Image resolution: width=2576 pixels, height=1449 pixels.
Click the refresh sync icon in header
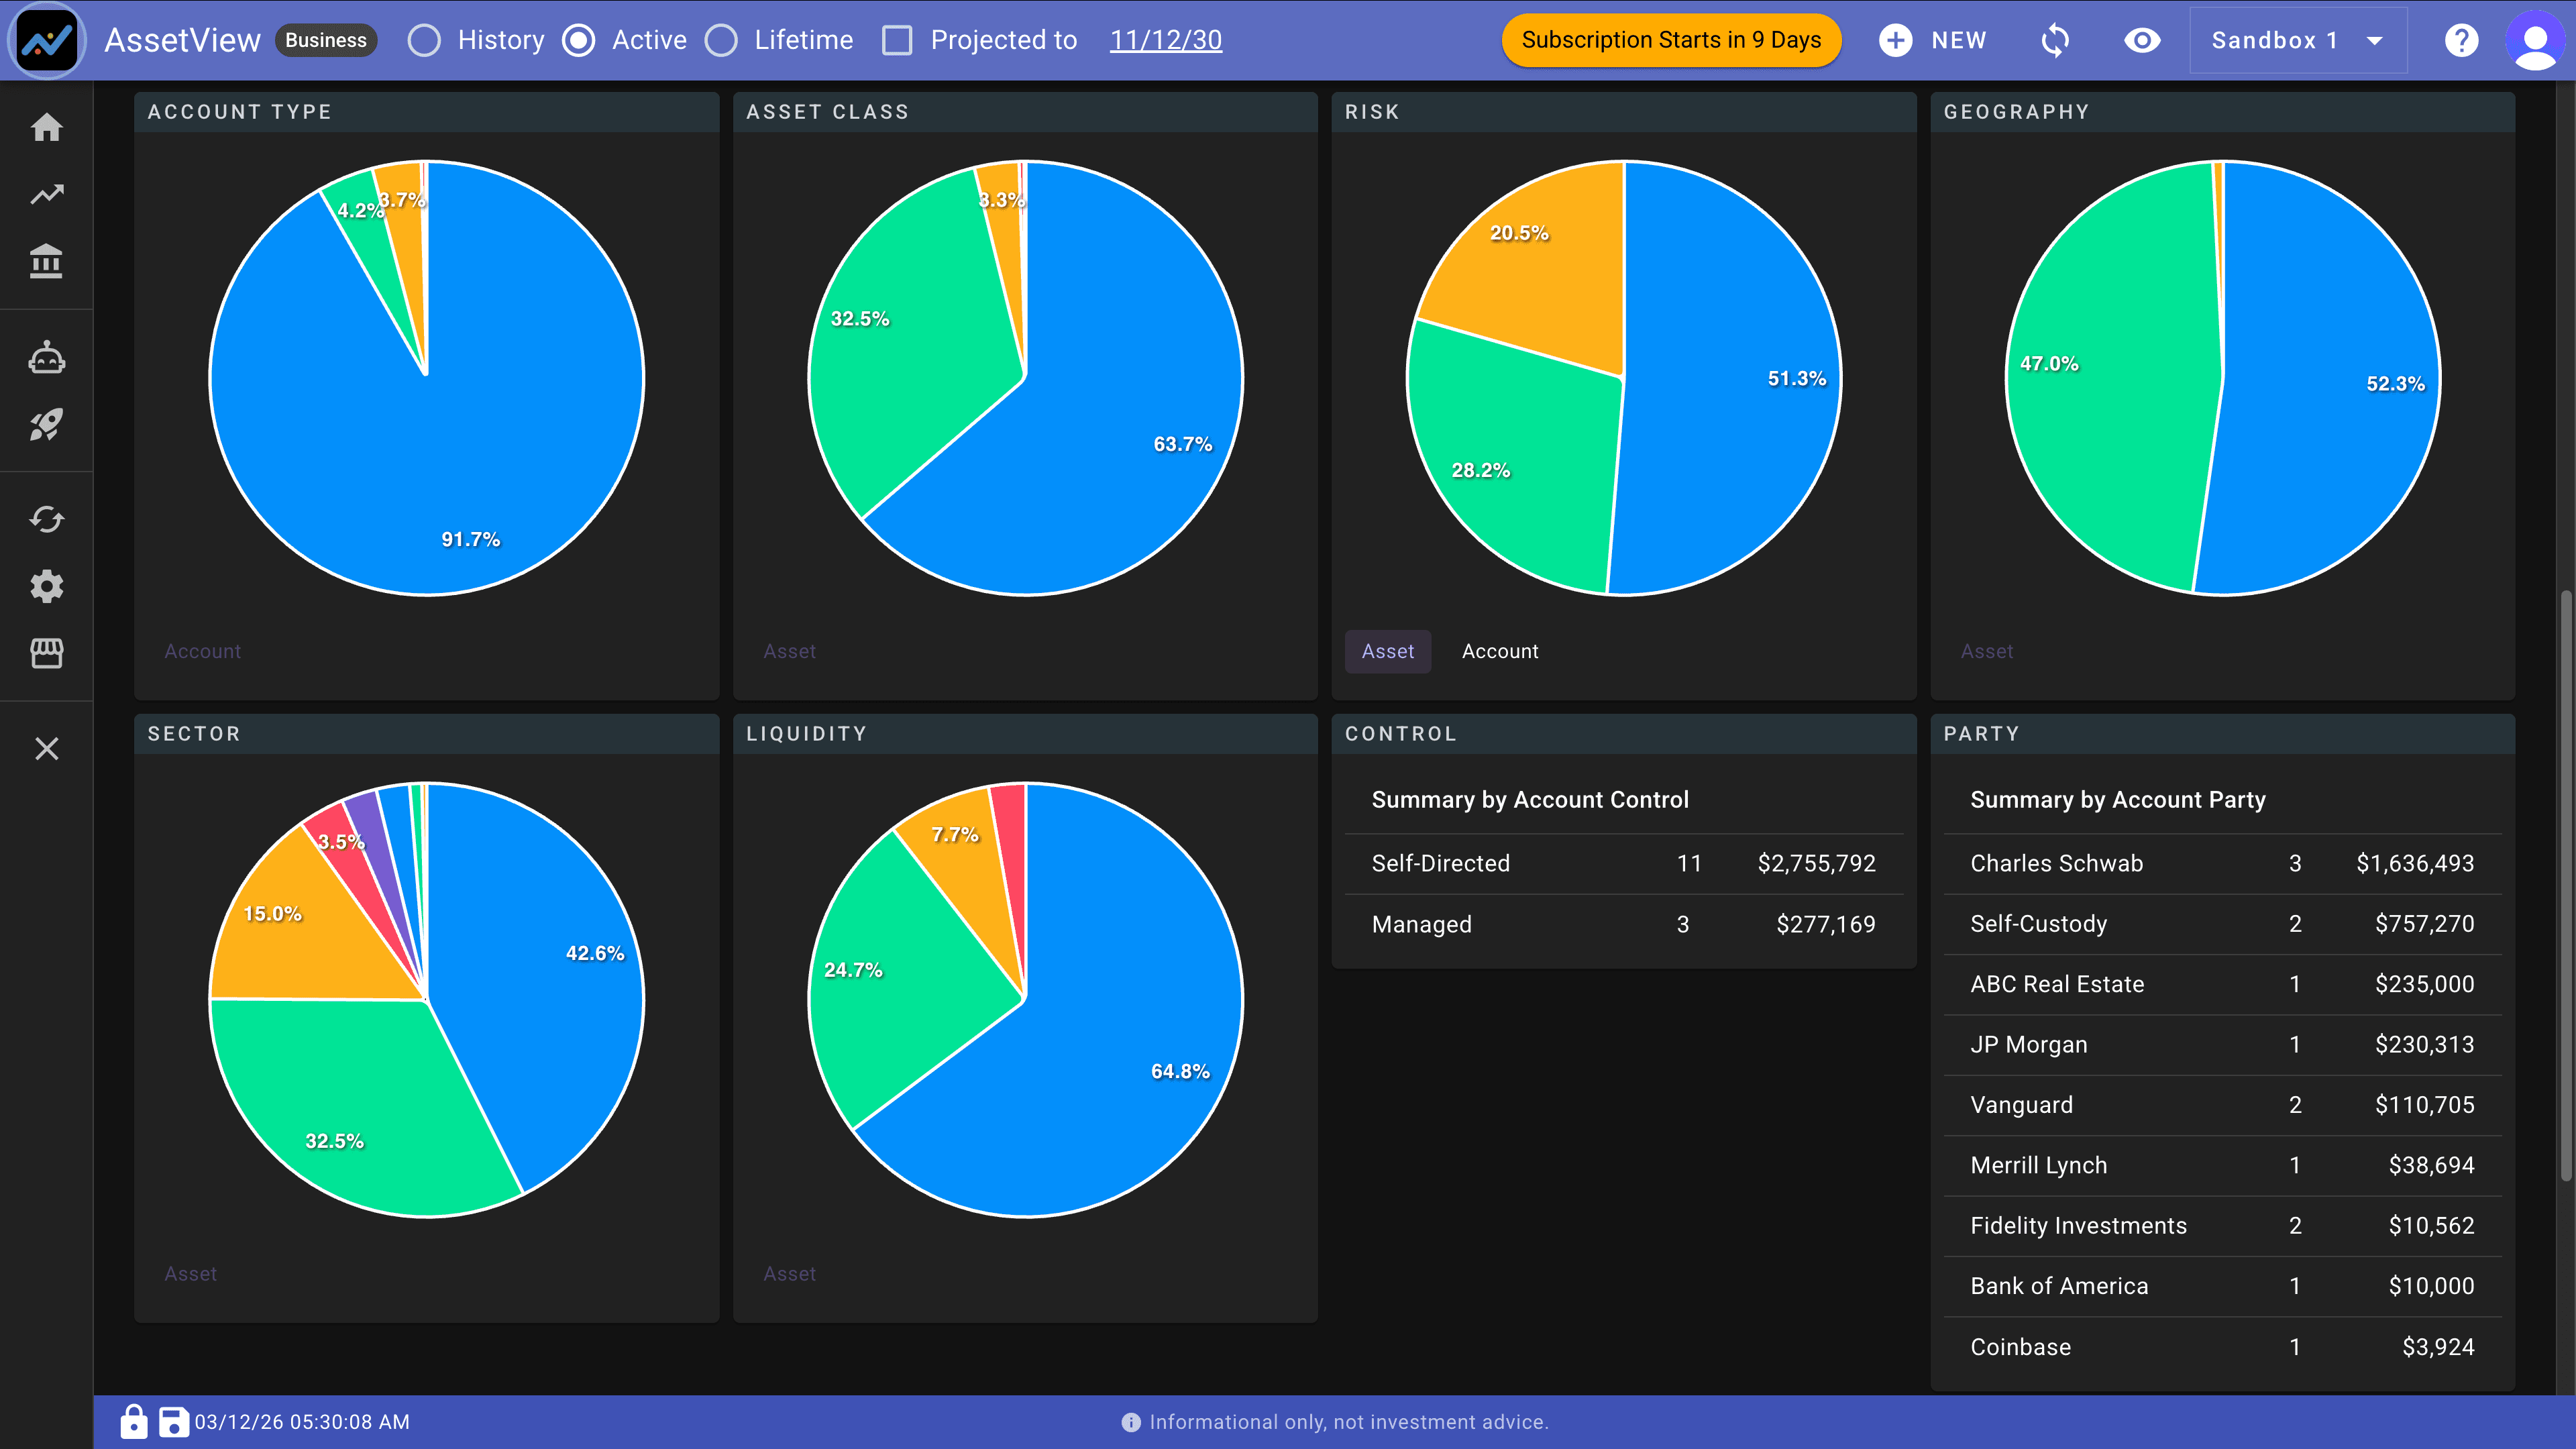[x=2055, y=40]
